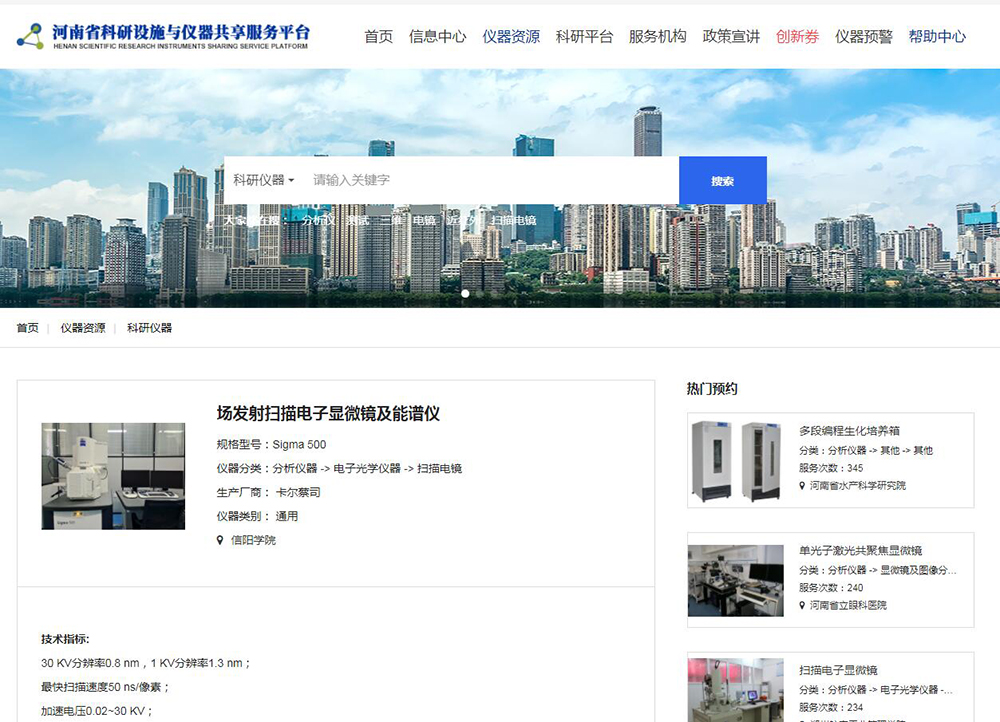The image size is (1000, 722).
Task: Open the 创新券 navigation item
Action: (797, 37)
